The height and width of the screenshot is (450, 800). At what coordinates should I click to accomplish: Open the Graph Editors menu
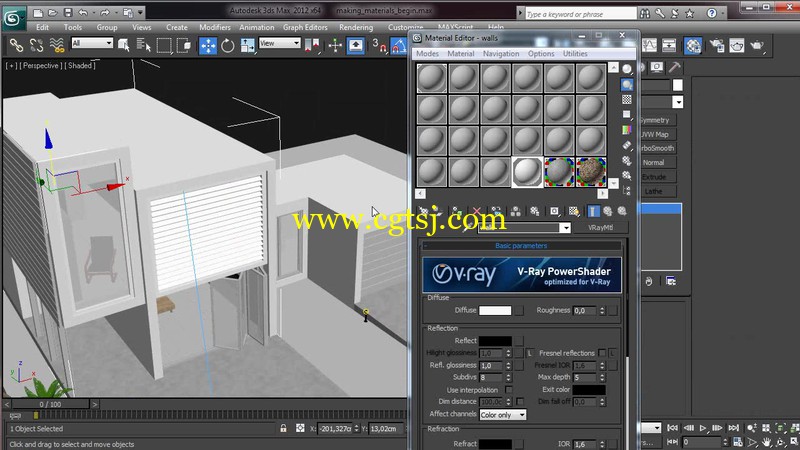click(x=305, y=27)
